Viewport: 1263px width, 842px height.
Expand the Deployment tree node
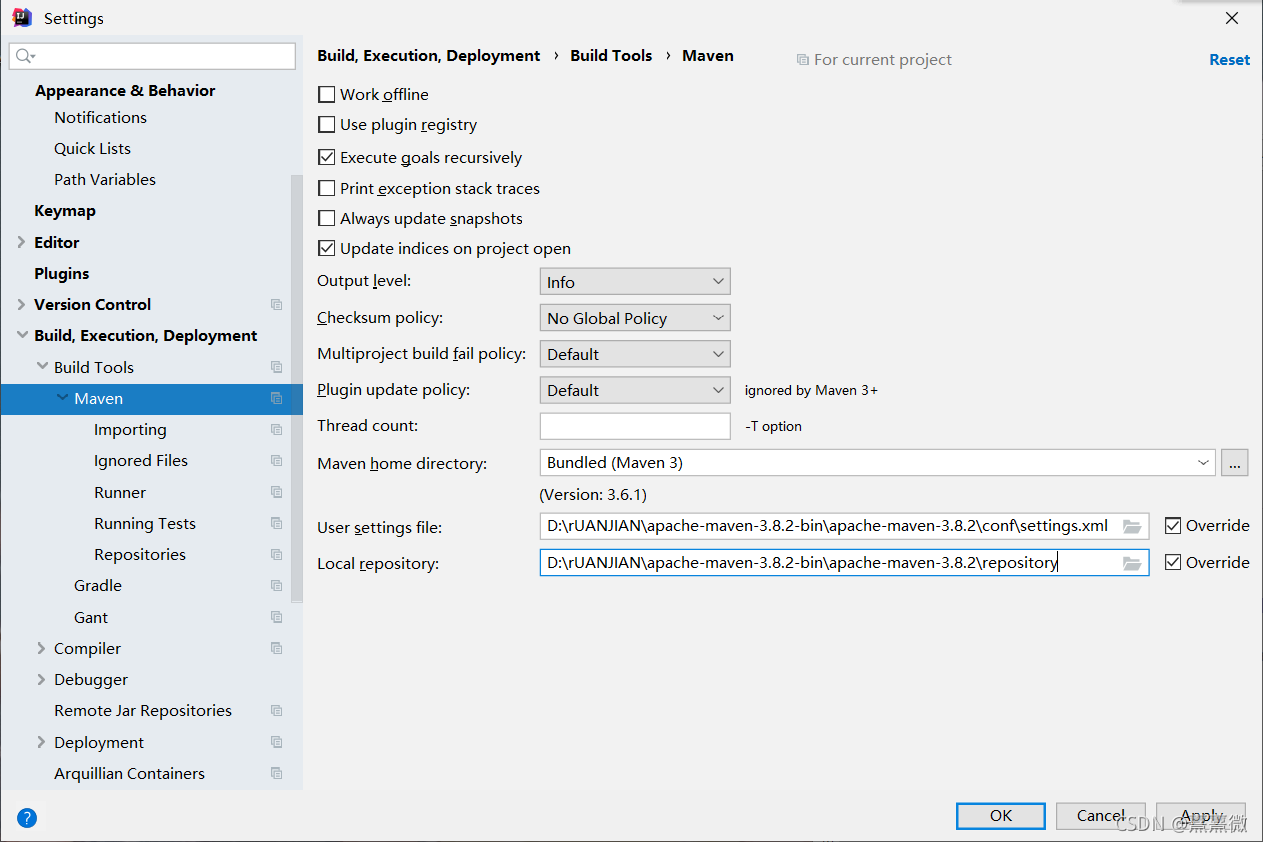(42, 742)
